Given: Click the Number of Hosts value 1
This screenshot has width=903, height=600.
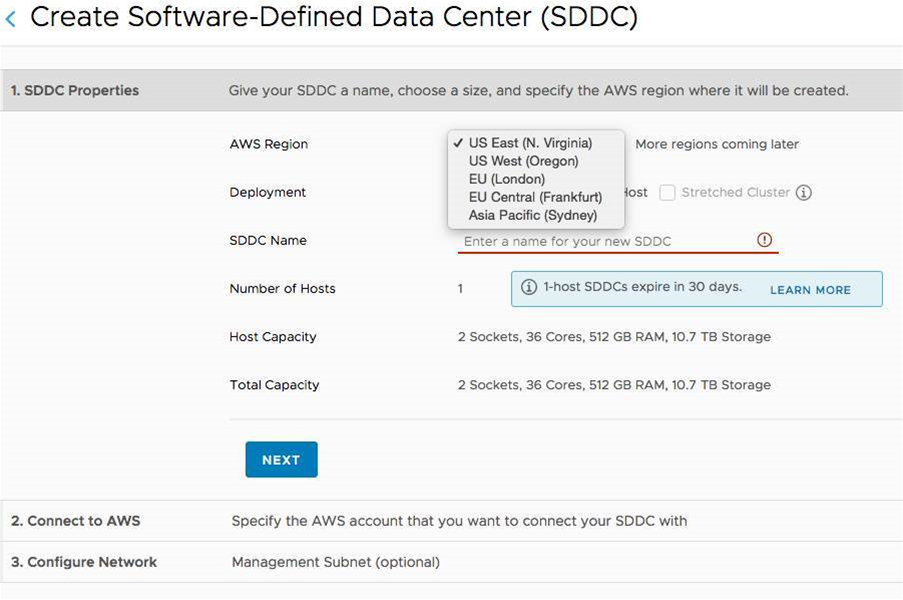Looking at the screenshot, I should click(x=460, y=288).
